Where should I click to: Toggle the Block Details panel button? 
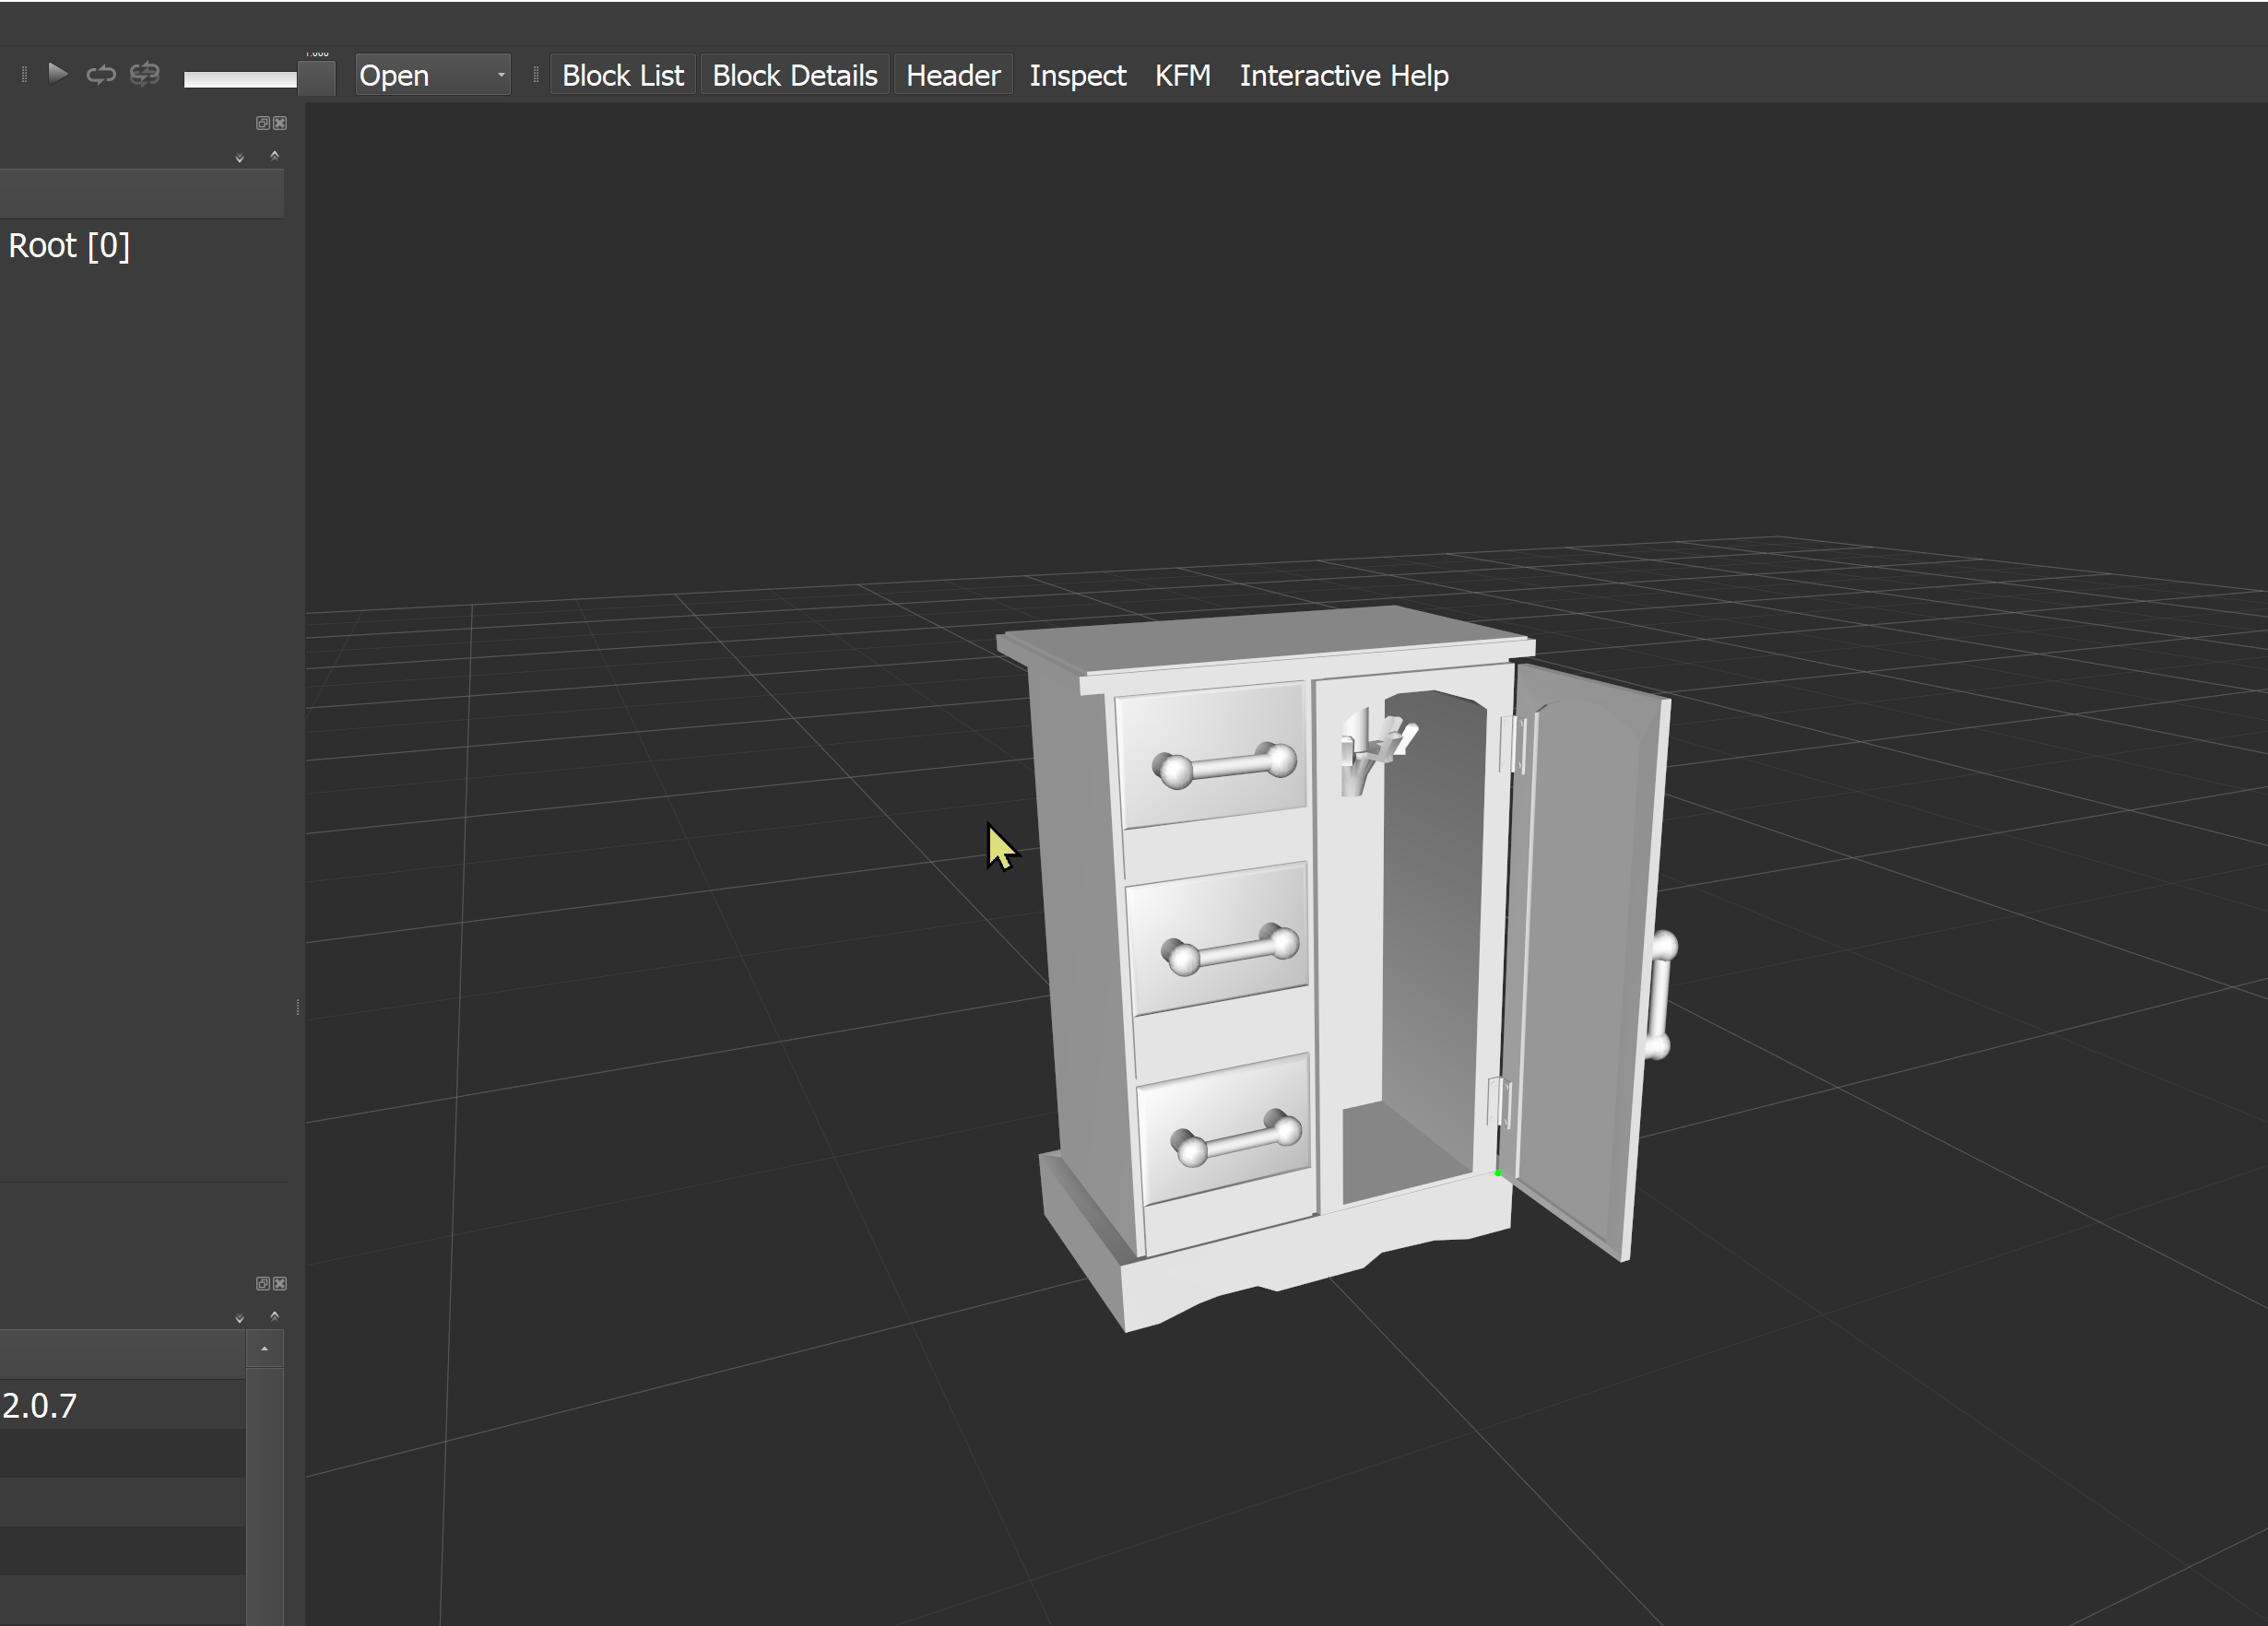pyautogui.click(x=794, y=75)
